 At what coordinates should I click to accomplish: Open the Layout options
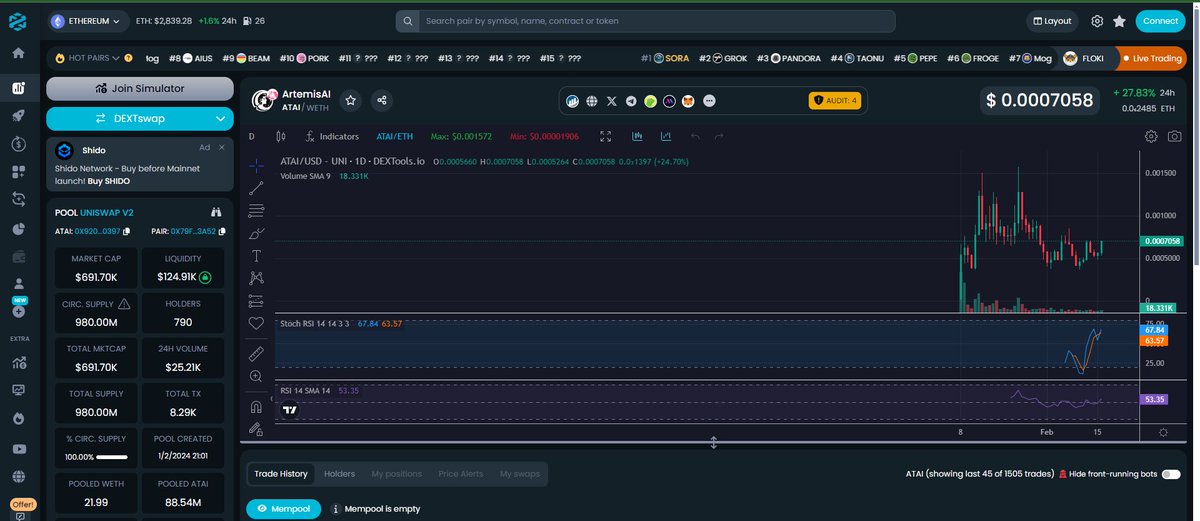pyautogui.click(x=1052, y=21)
